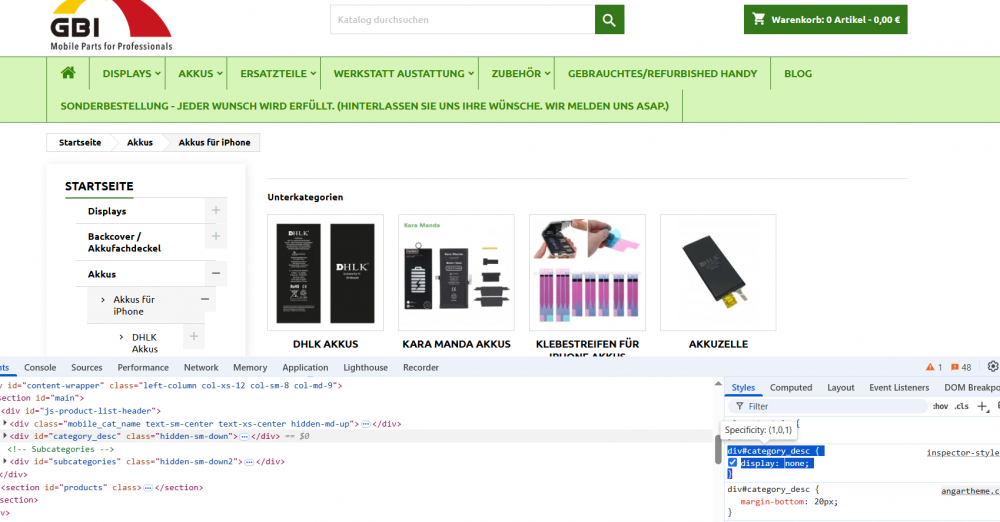Click the scroll-up arrow of elements panel
Viewport: 1000px width, 522px height.
[x=717, y=384]
